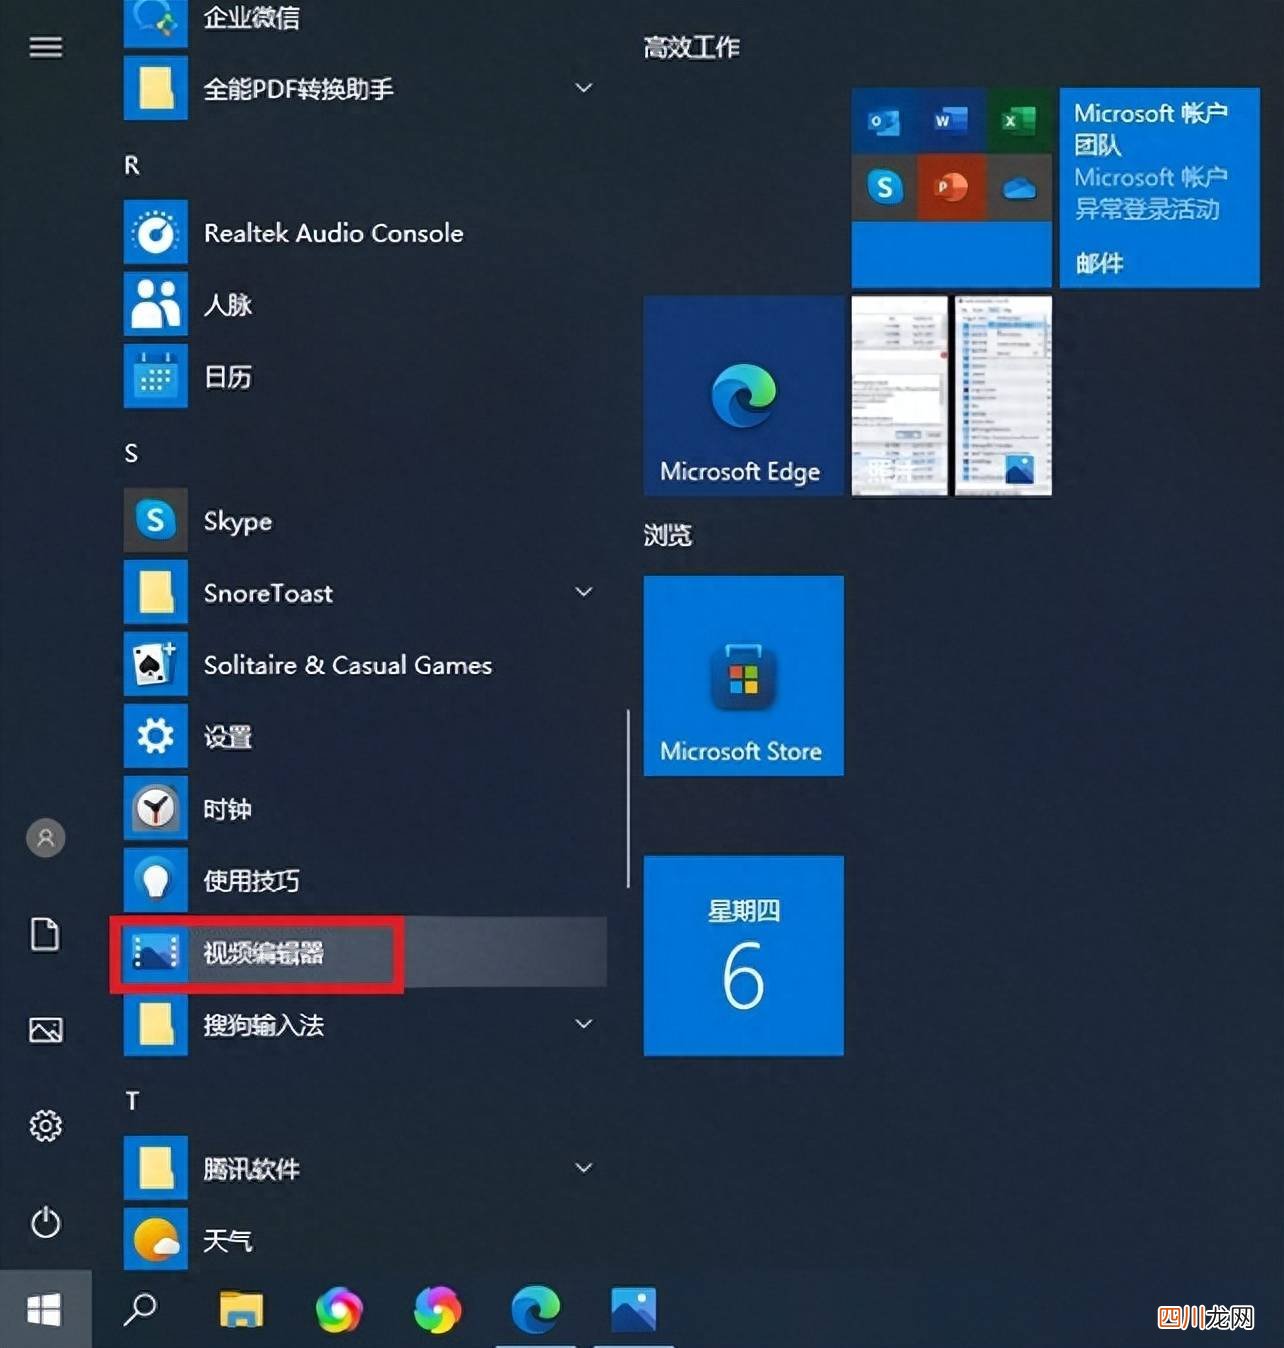Screen dimensions: 1284x1348
Task: Click the Word icon in Office tile
Action: point(951,121)
